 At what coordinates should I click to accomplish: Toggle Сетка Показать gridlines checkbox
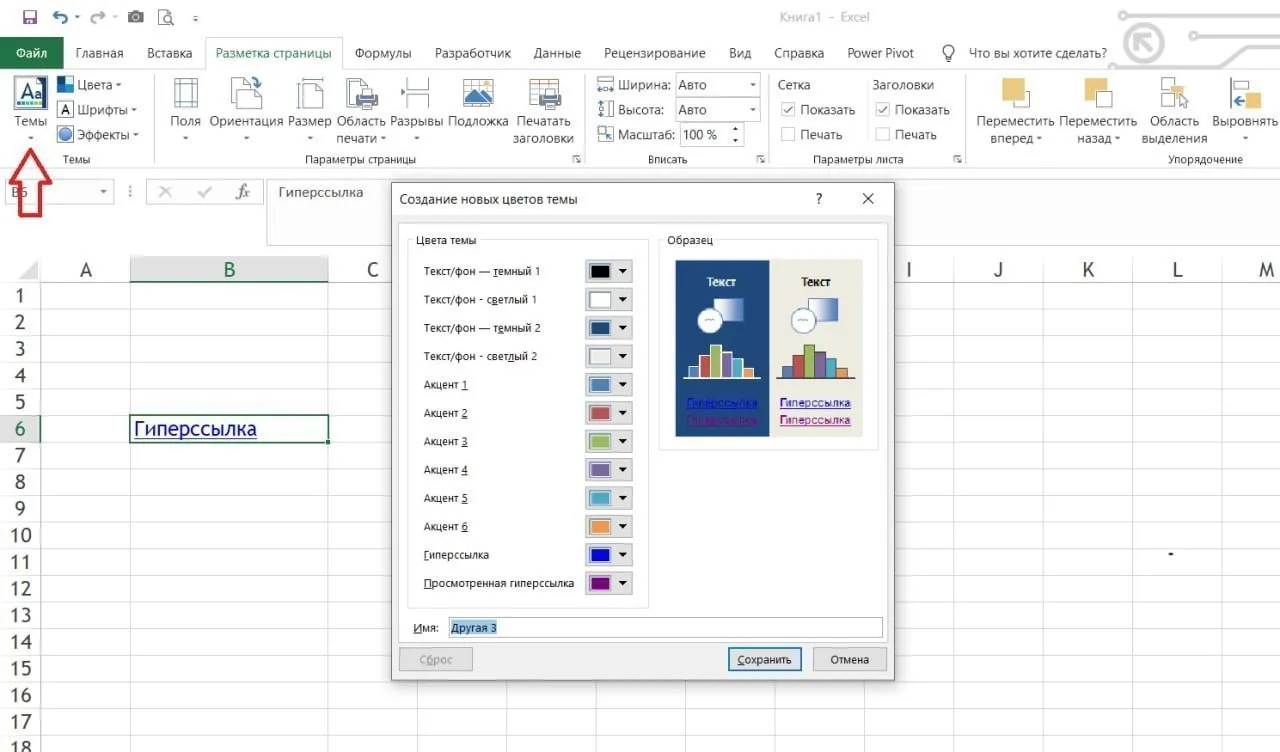[788, 110]
